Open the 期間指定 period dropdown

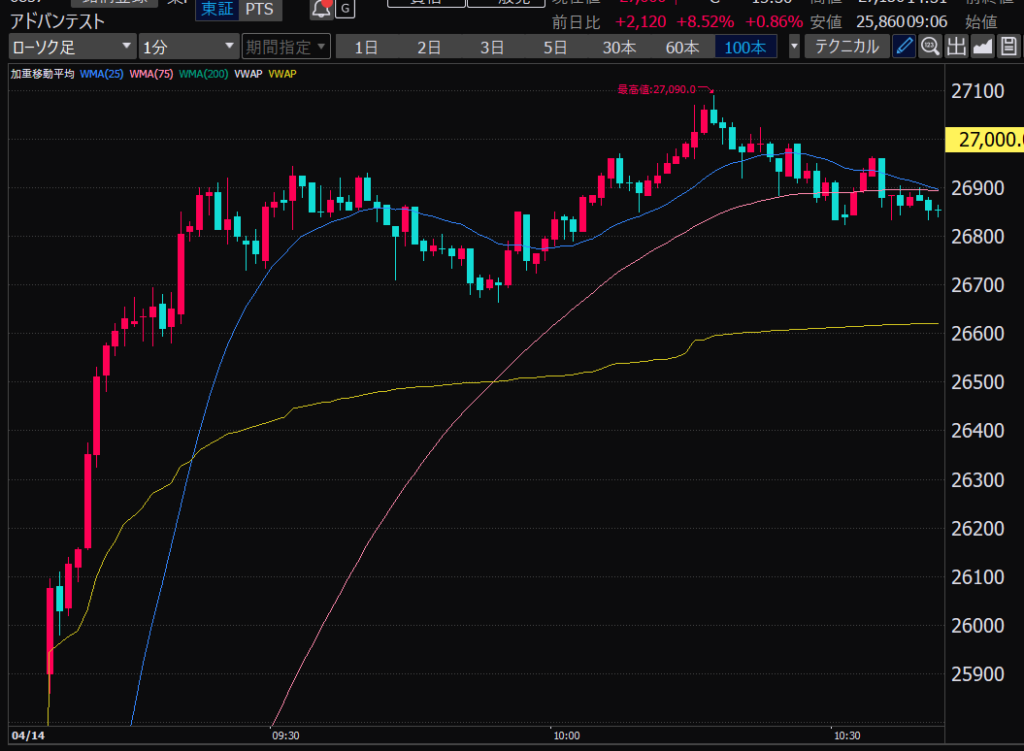click(286, 46)
